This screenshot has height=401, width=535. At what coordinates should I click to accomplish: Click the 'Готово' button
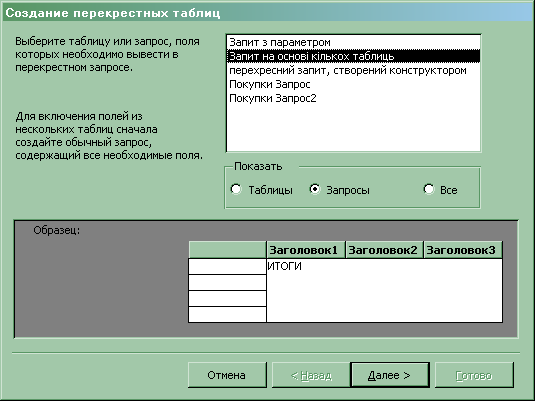(474, 375)
